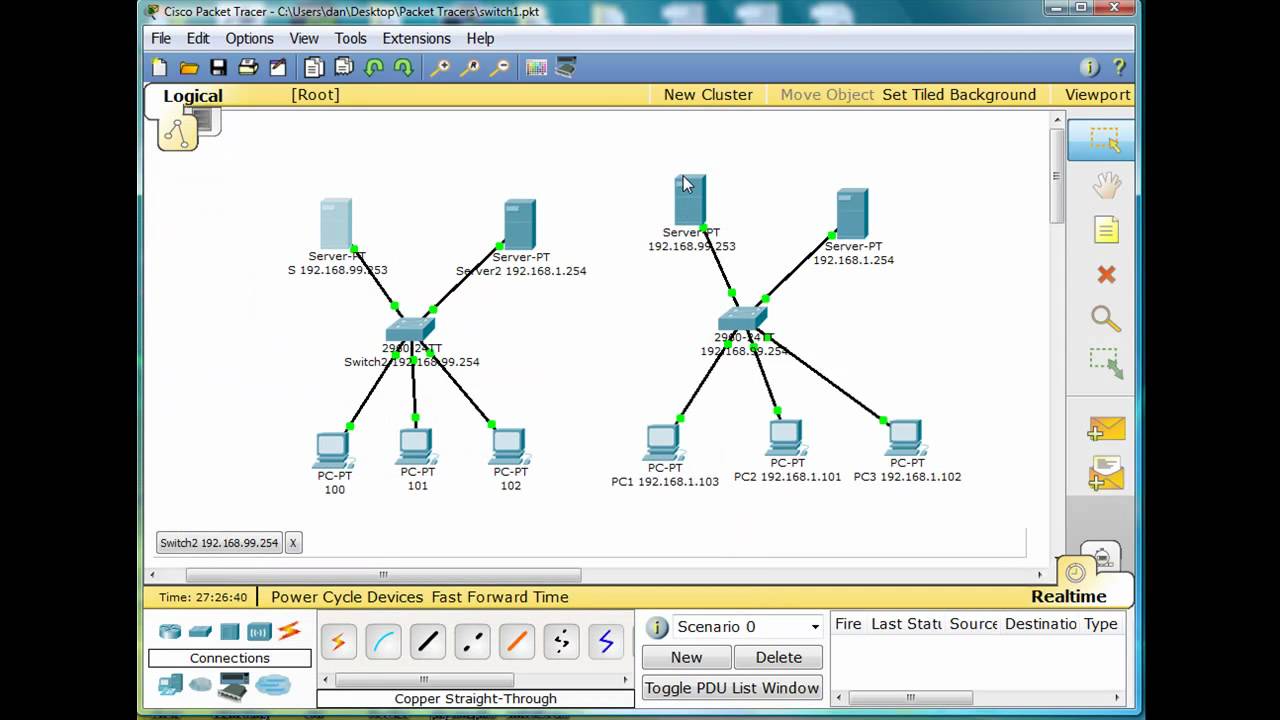Select the Connections lightning category

click(289, 630)
